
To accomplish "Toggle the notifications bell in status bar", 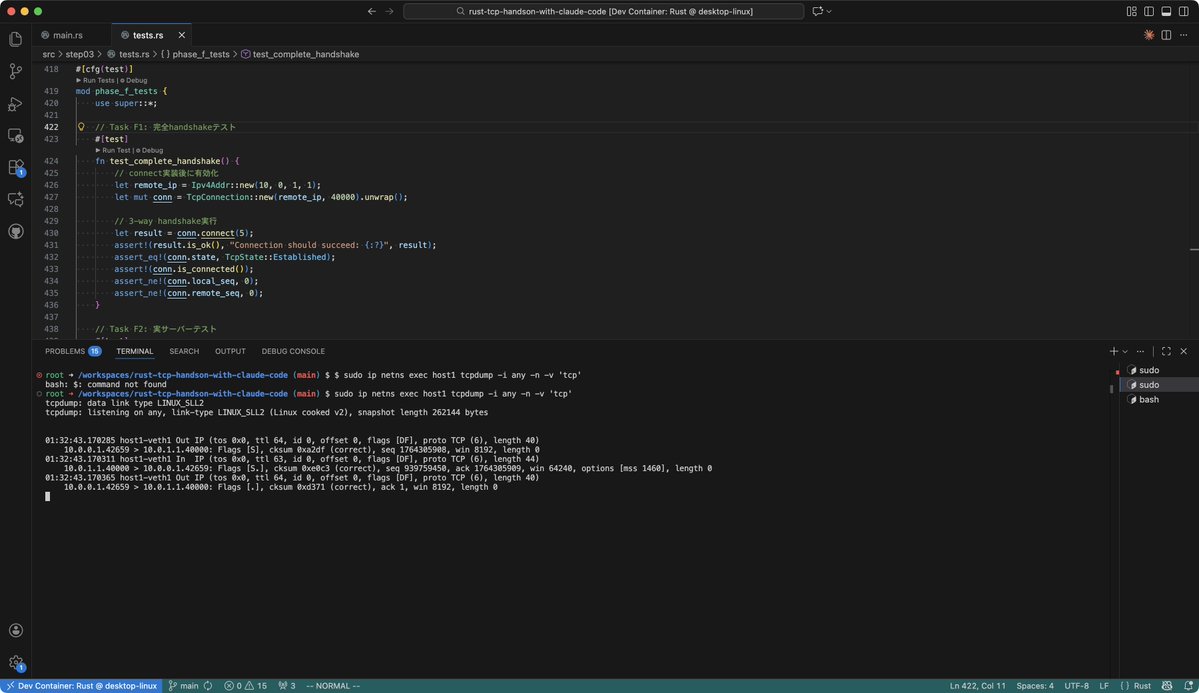I will (1188, 686).
